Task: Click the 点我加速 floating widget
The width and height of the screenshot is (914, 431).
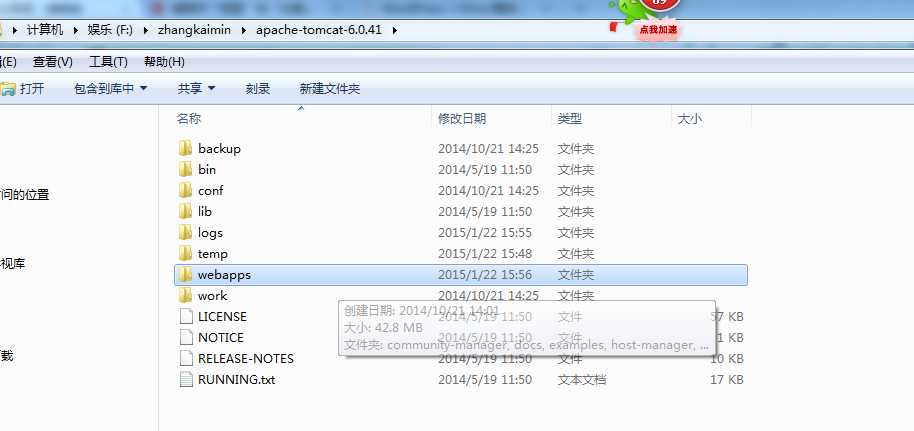Action: [x=658, y=29]
